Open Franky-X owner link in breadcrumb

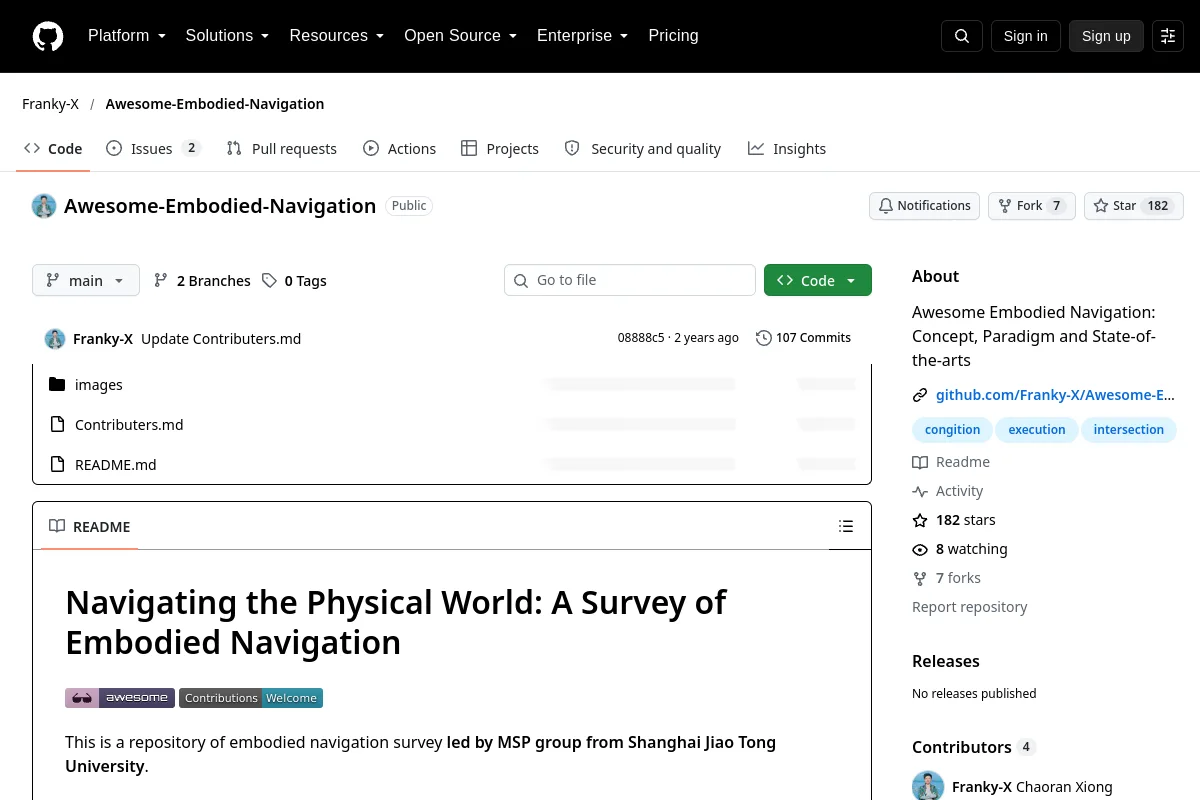(50, 104)
